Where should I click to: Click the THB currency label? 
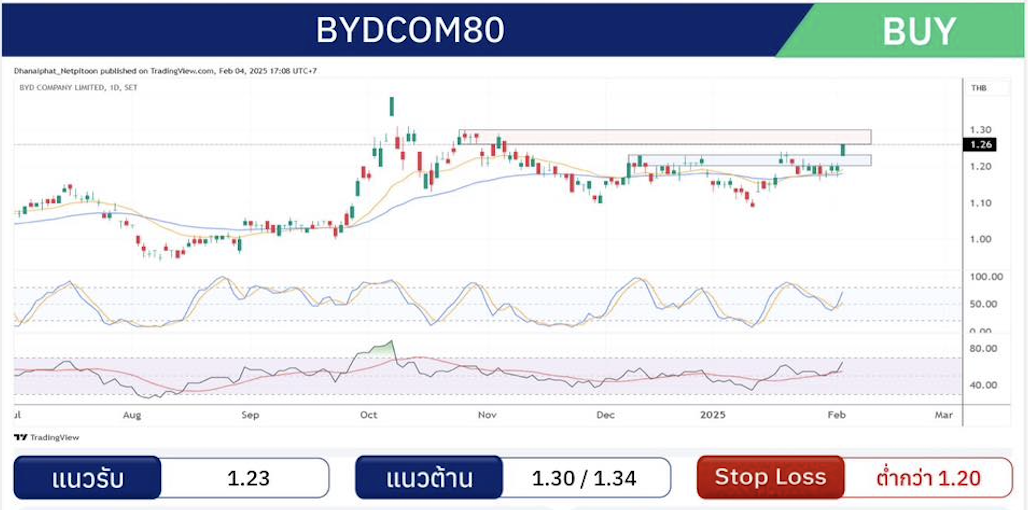pos(979,88)
